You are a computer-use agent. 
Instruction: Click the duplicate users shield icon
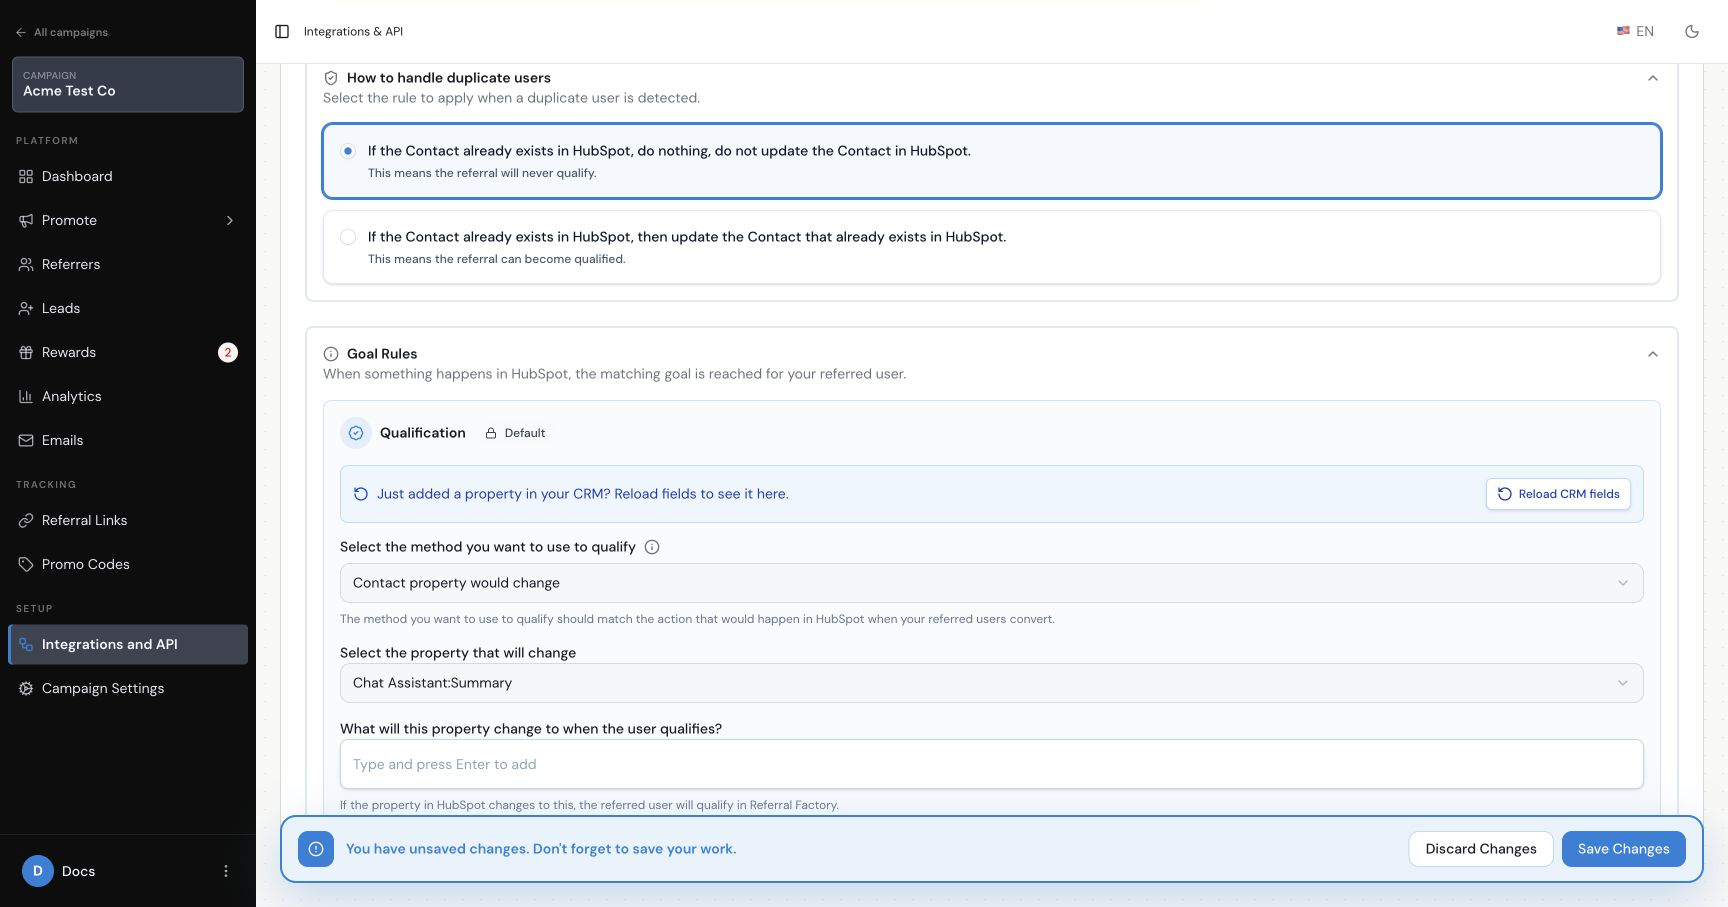331,78
